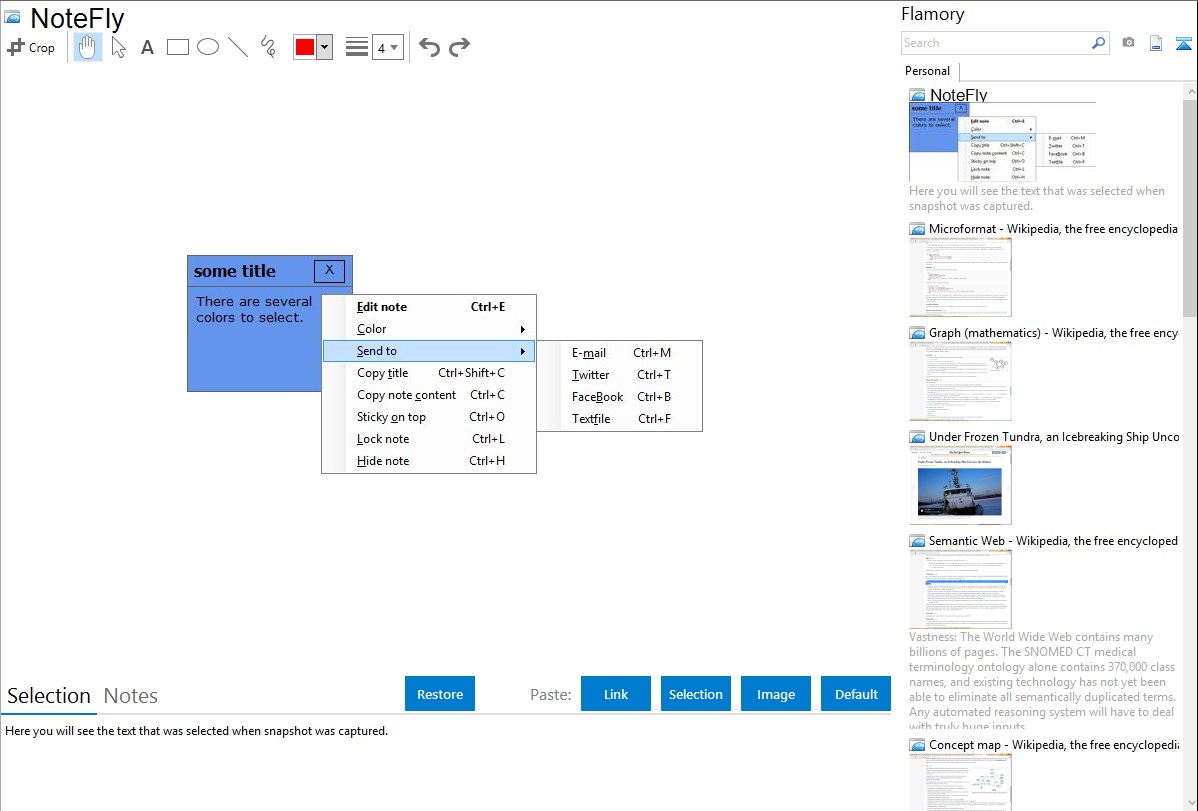Image resolution: width=1198 pixels, height=811 pixels.
Task: Paste as Link button
Action: point(616,694)
